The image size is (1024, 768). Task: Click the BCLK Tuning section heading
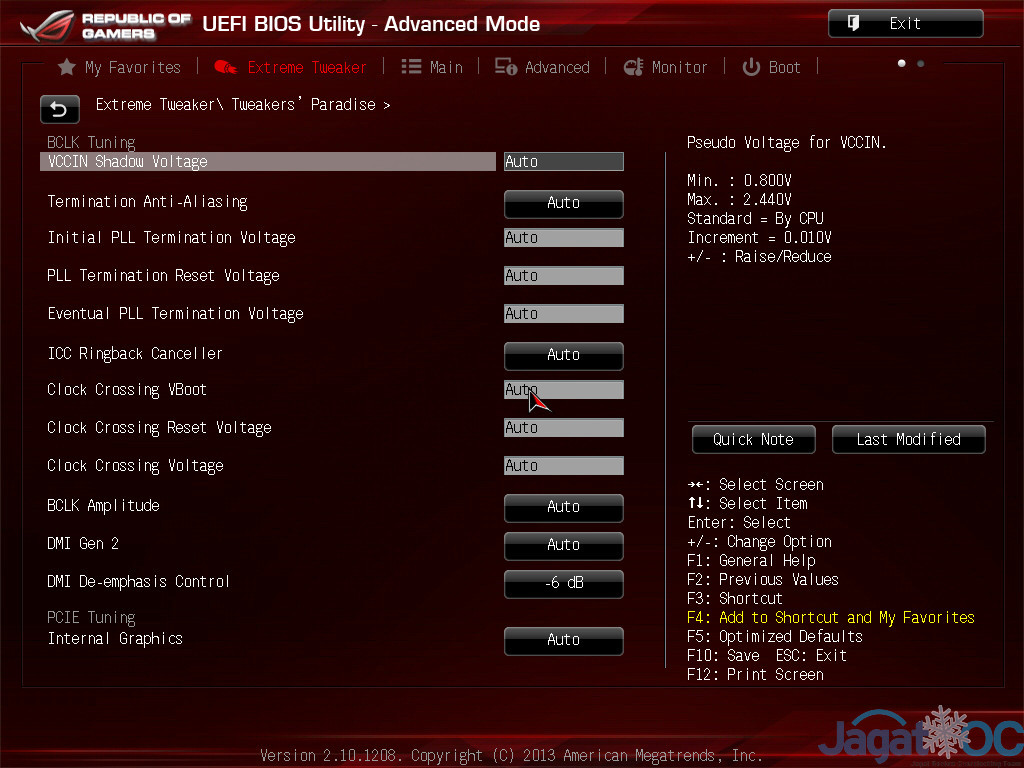coord(91,142)
